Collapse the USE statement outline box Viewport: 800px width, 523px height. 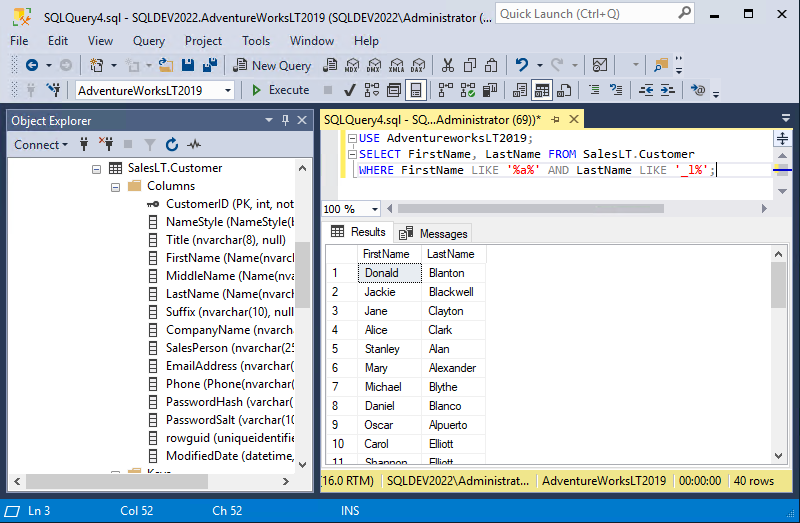[x=352, y=138]
